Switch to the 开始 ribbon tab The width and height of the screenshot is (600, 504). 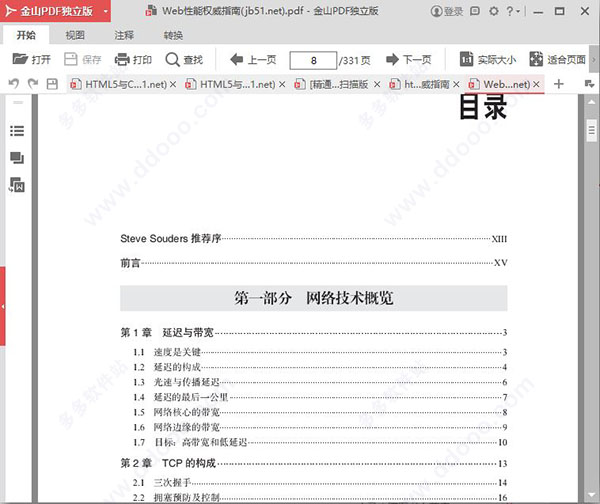[x=26, y=35]
